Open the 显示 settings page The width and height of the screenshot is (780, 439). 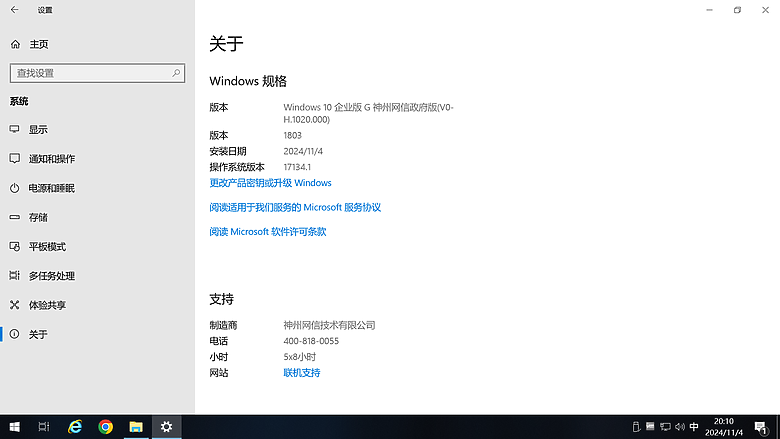point(98,129)
